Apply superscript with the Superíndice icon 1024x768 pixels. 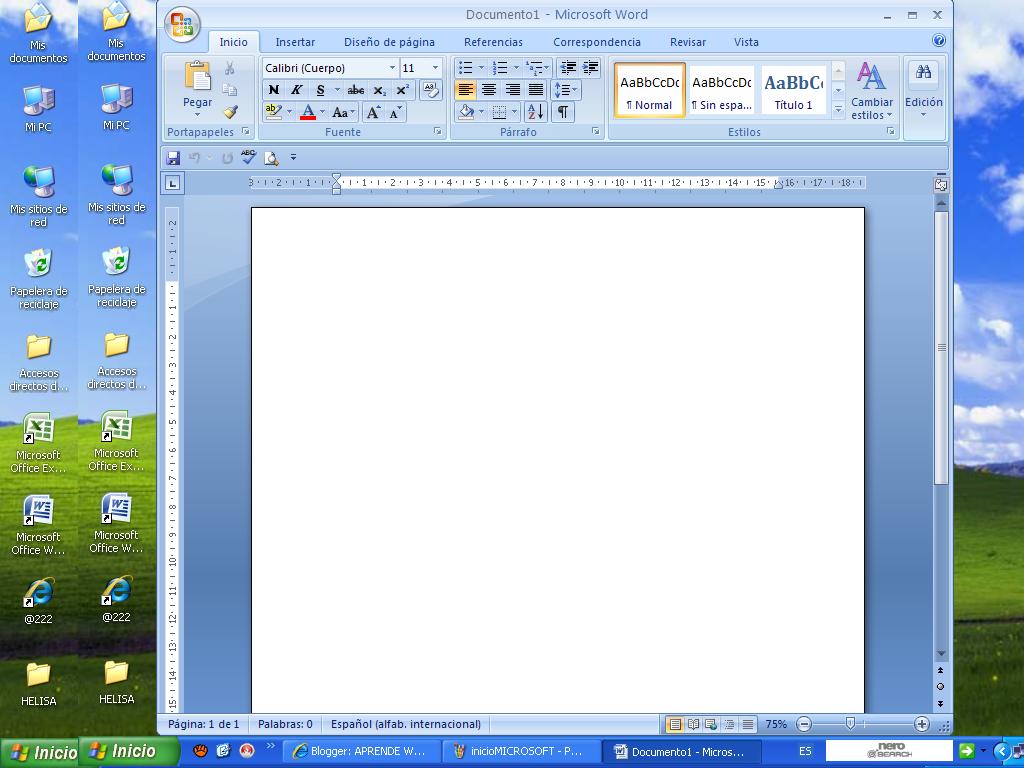point(402,89)
